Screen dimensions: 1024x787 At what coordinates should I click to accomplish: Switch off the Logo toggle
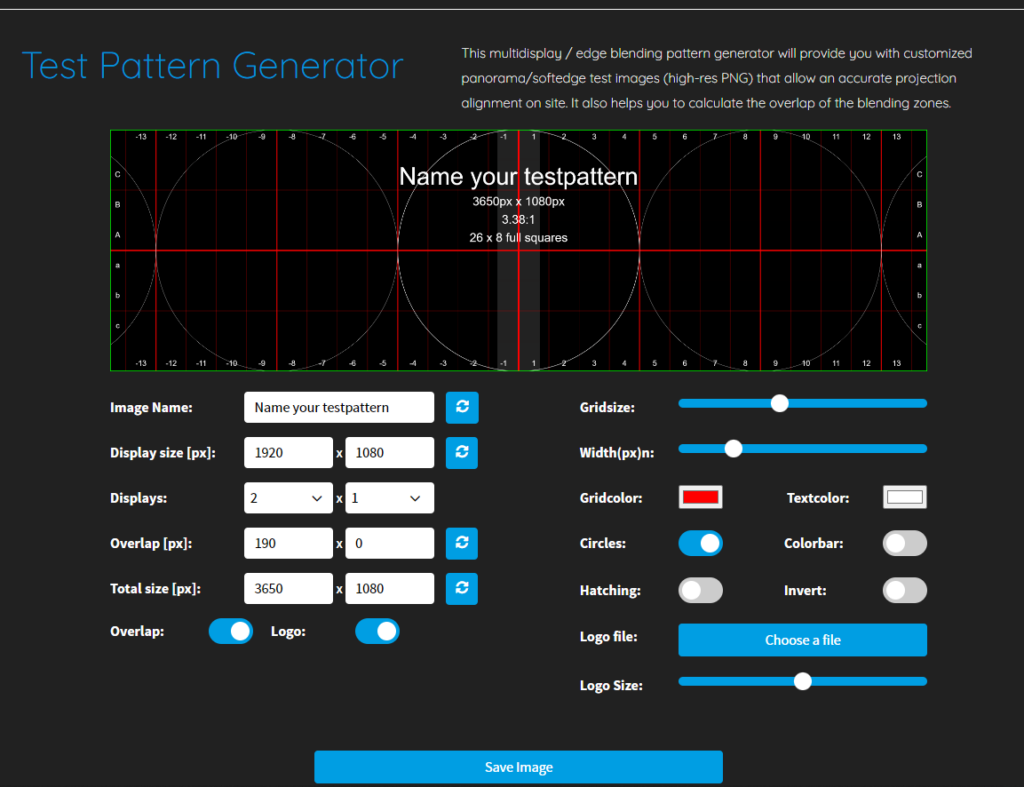coord(377,632)
